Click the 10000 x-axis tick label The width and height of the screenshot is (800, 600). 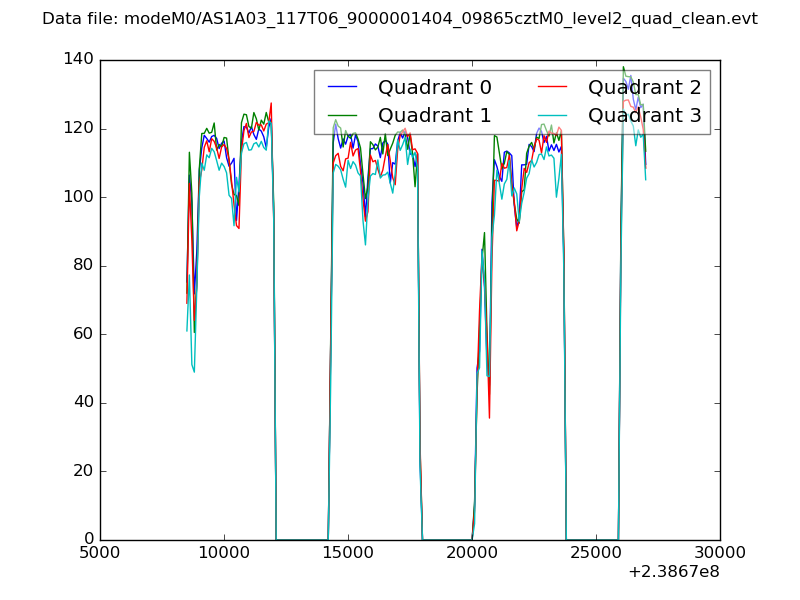pos(224,553)
